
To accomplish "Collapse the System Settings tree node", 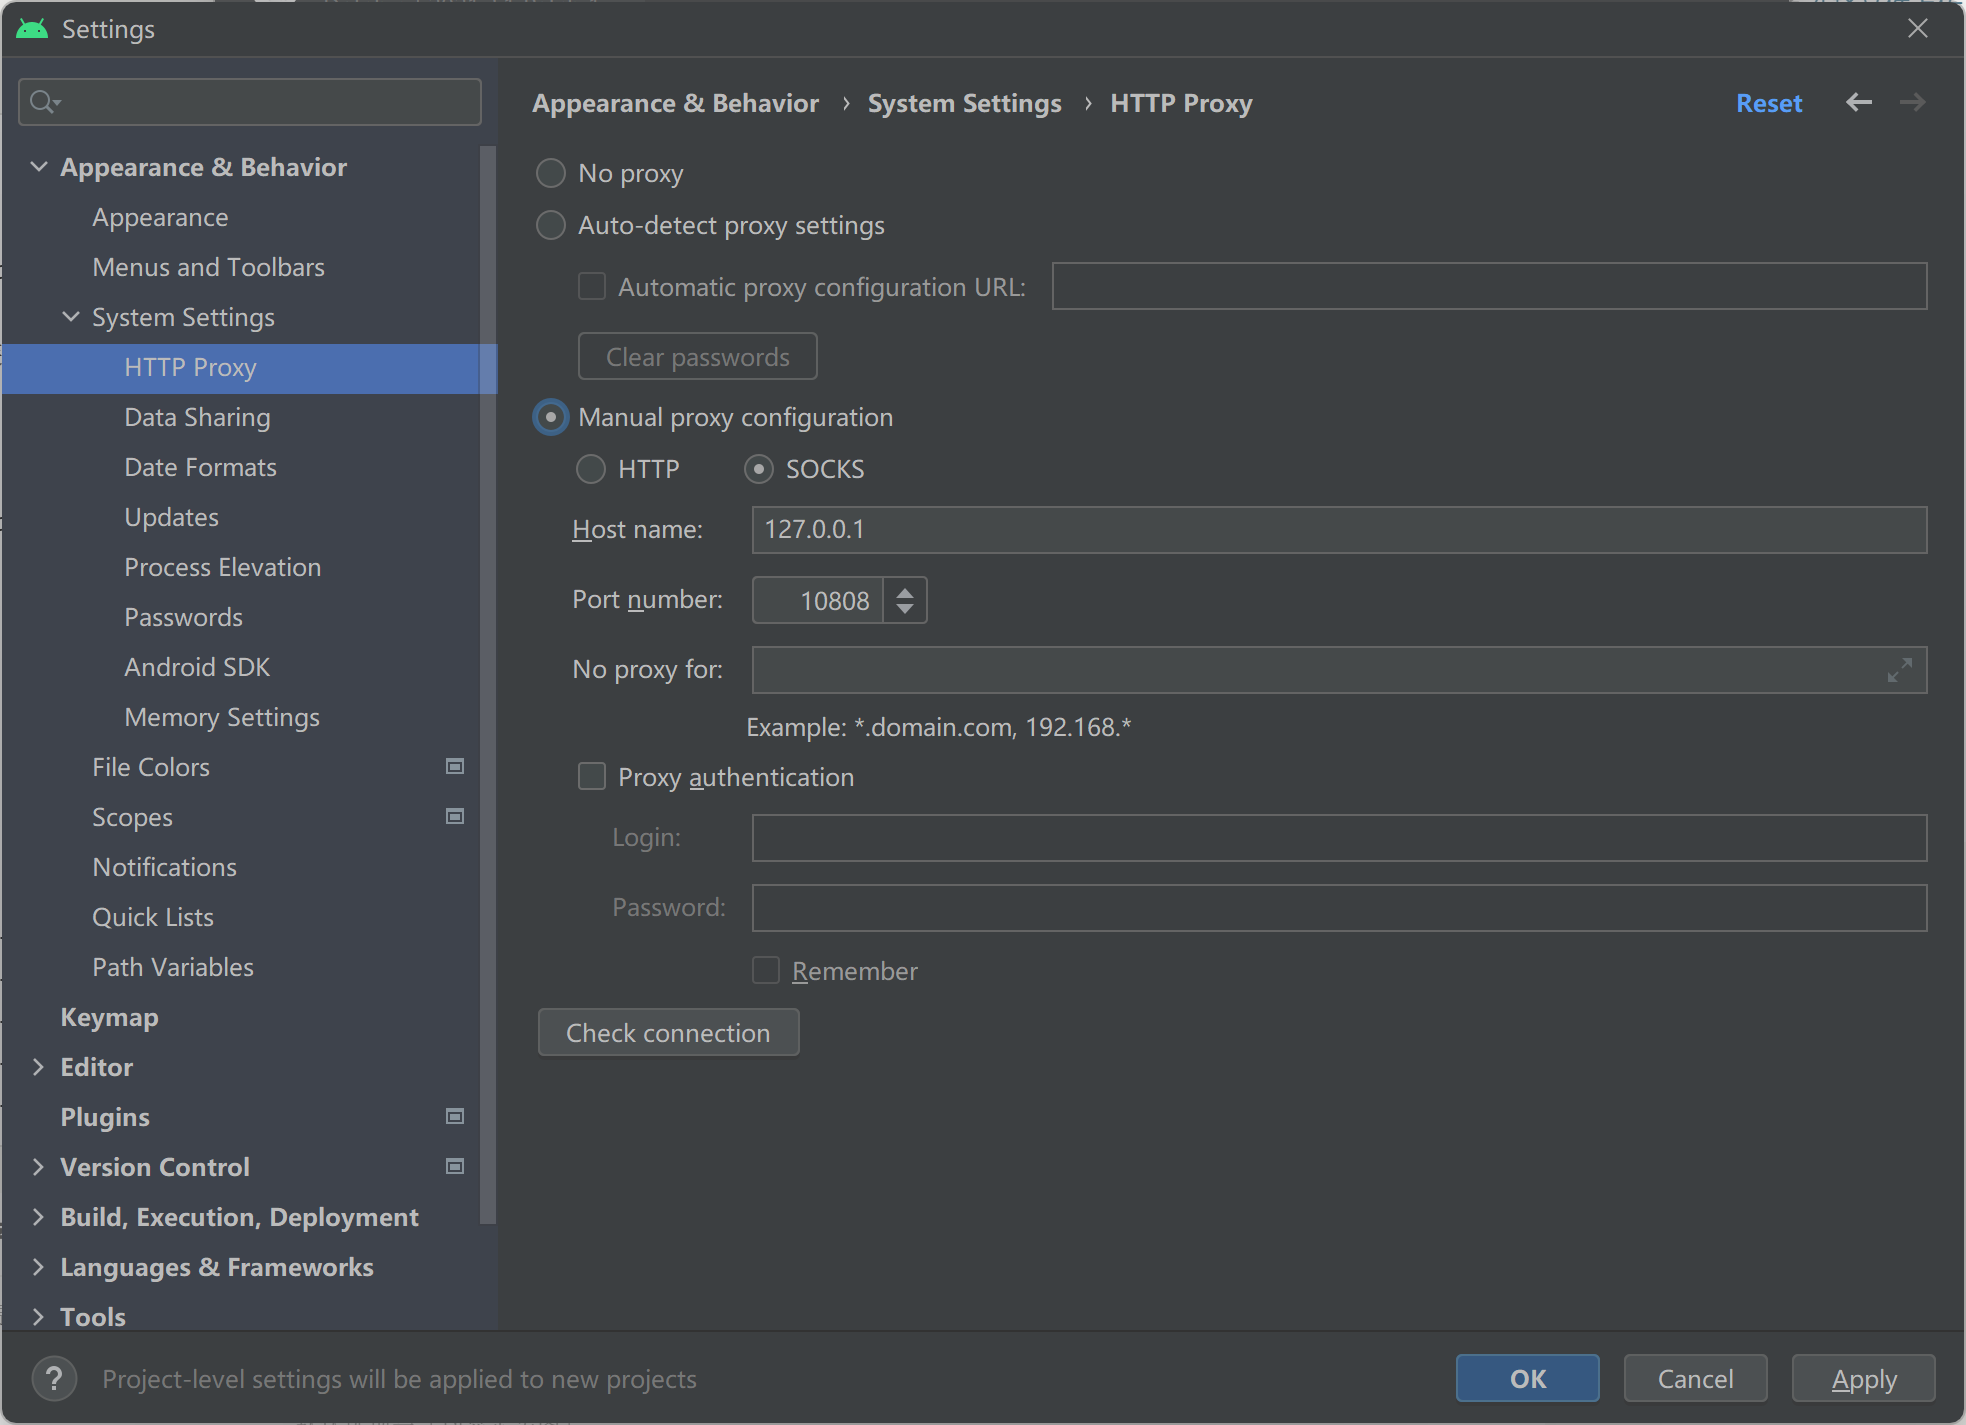I will coord(71,317).
